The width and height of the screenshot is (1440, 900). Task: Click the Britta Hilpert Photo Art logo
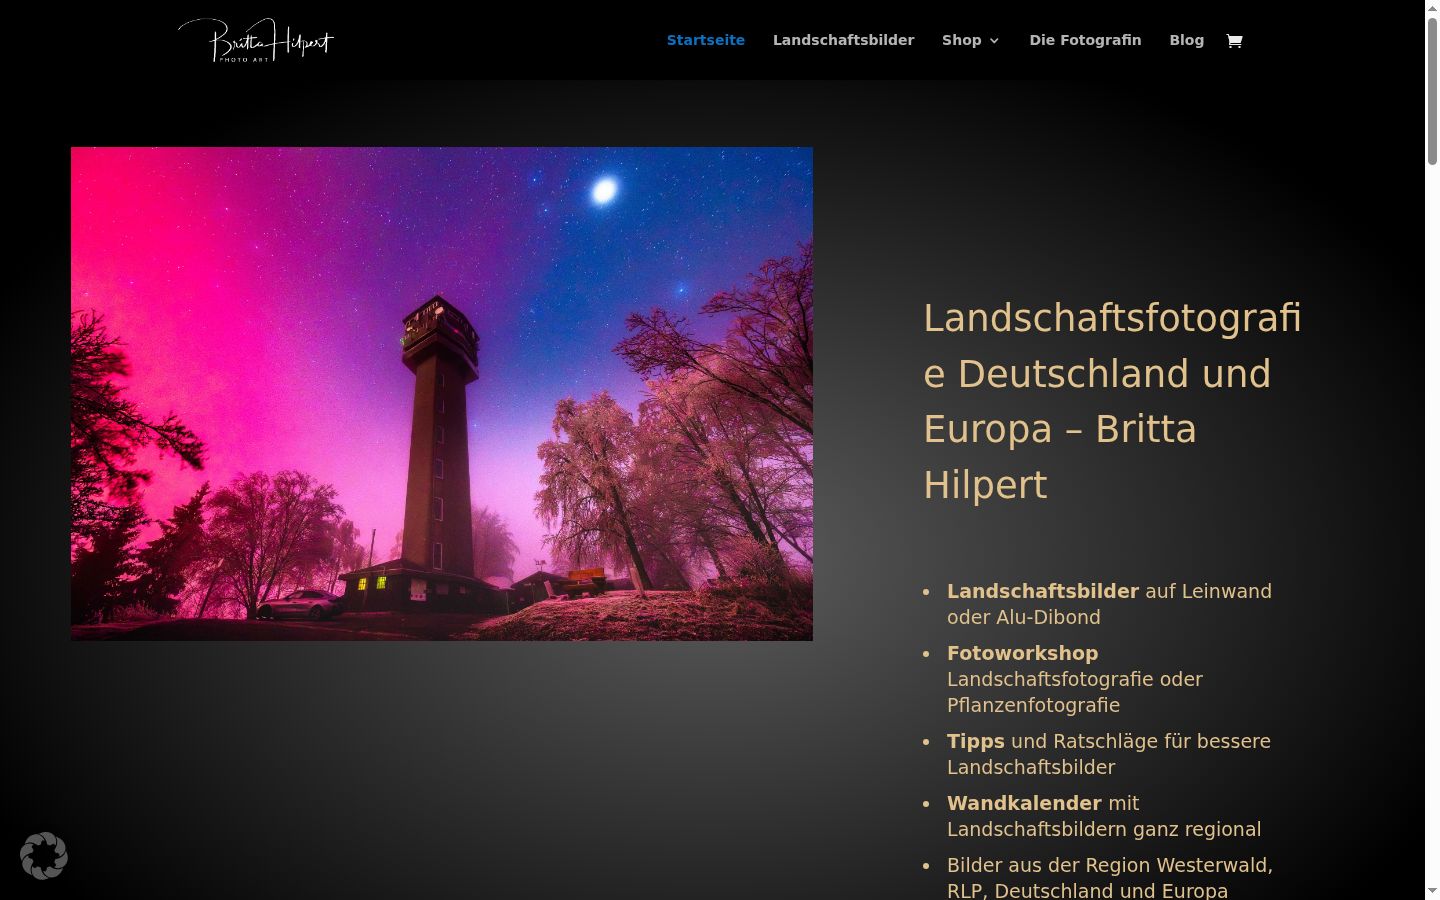(x=256, y=40)
